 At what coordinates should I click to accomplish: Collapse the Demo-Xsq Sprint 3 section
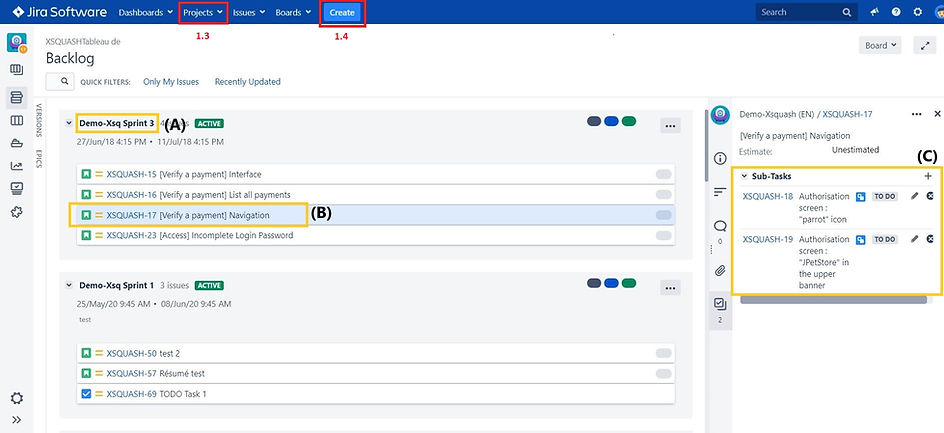point(69,123)
